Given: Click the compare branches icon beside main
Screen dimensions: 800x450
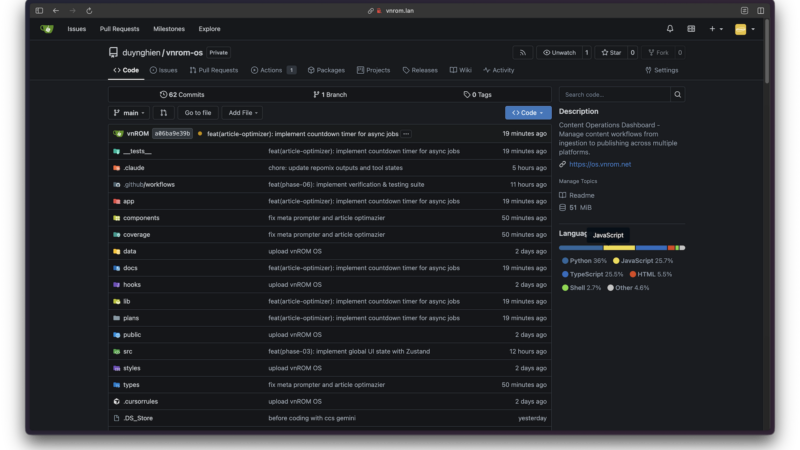Looking at the screenshot, I should (x=163, y=113).
